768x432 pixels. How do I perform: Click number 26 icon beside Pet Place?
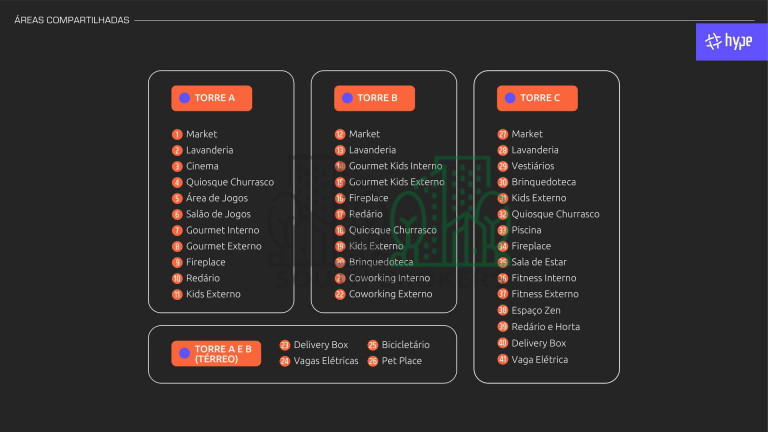373,361
